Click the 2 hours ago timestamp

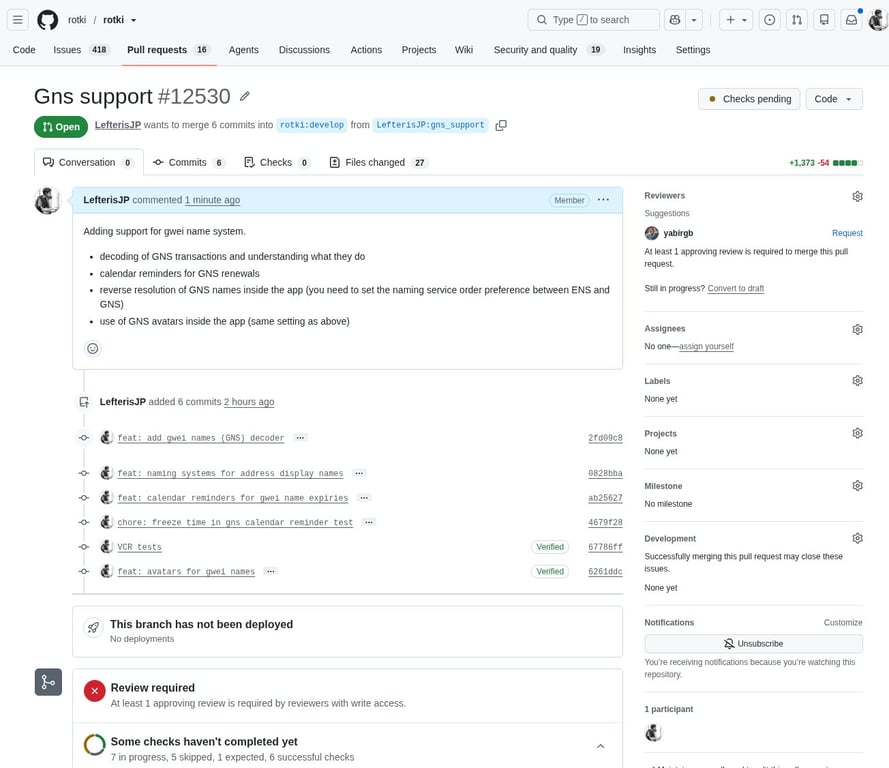tap(249, 402)
